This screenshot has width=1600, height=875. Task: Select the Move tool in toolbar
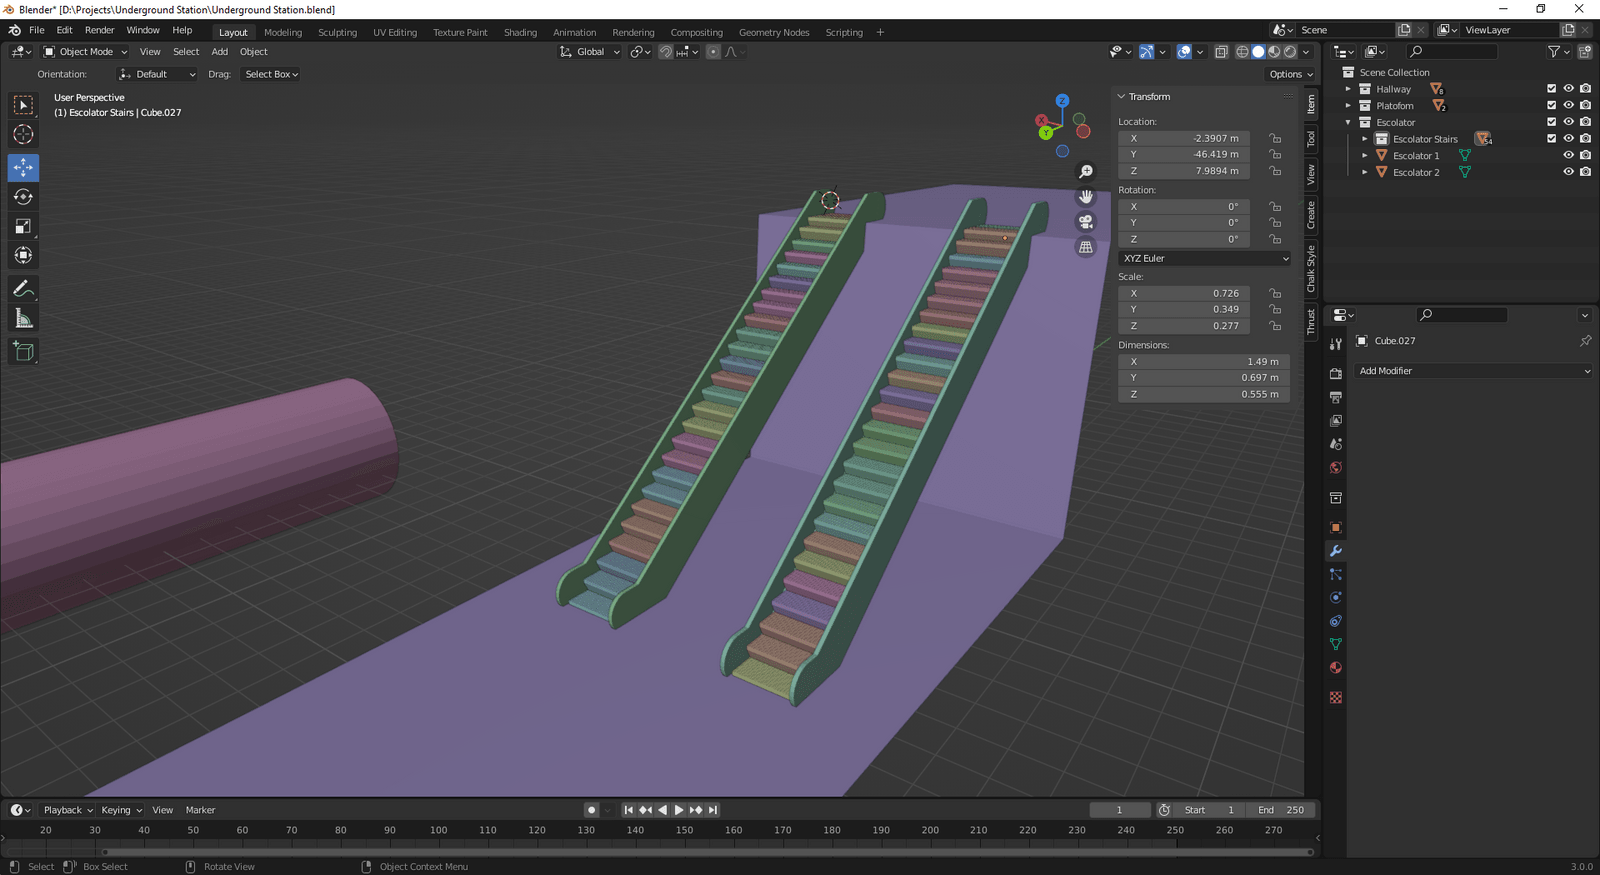23,167
